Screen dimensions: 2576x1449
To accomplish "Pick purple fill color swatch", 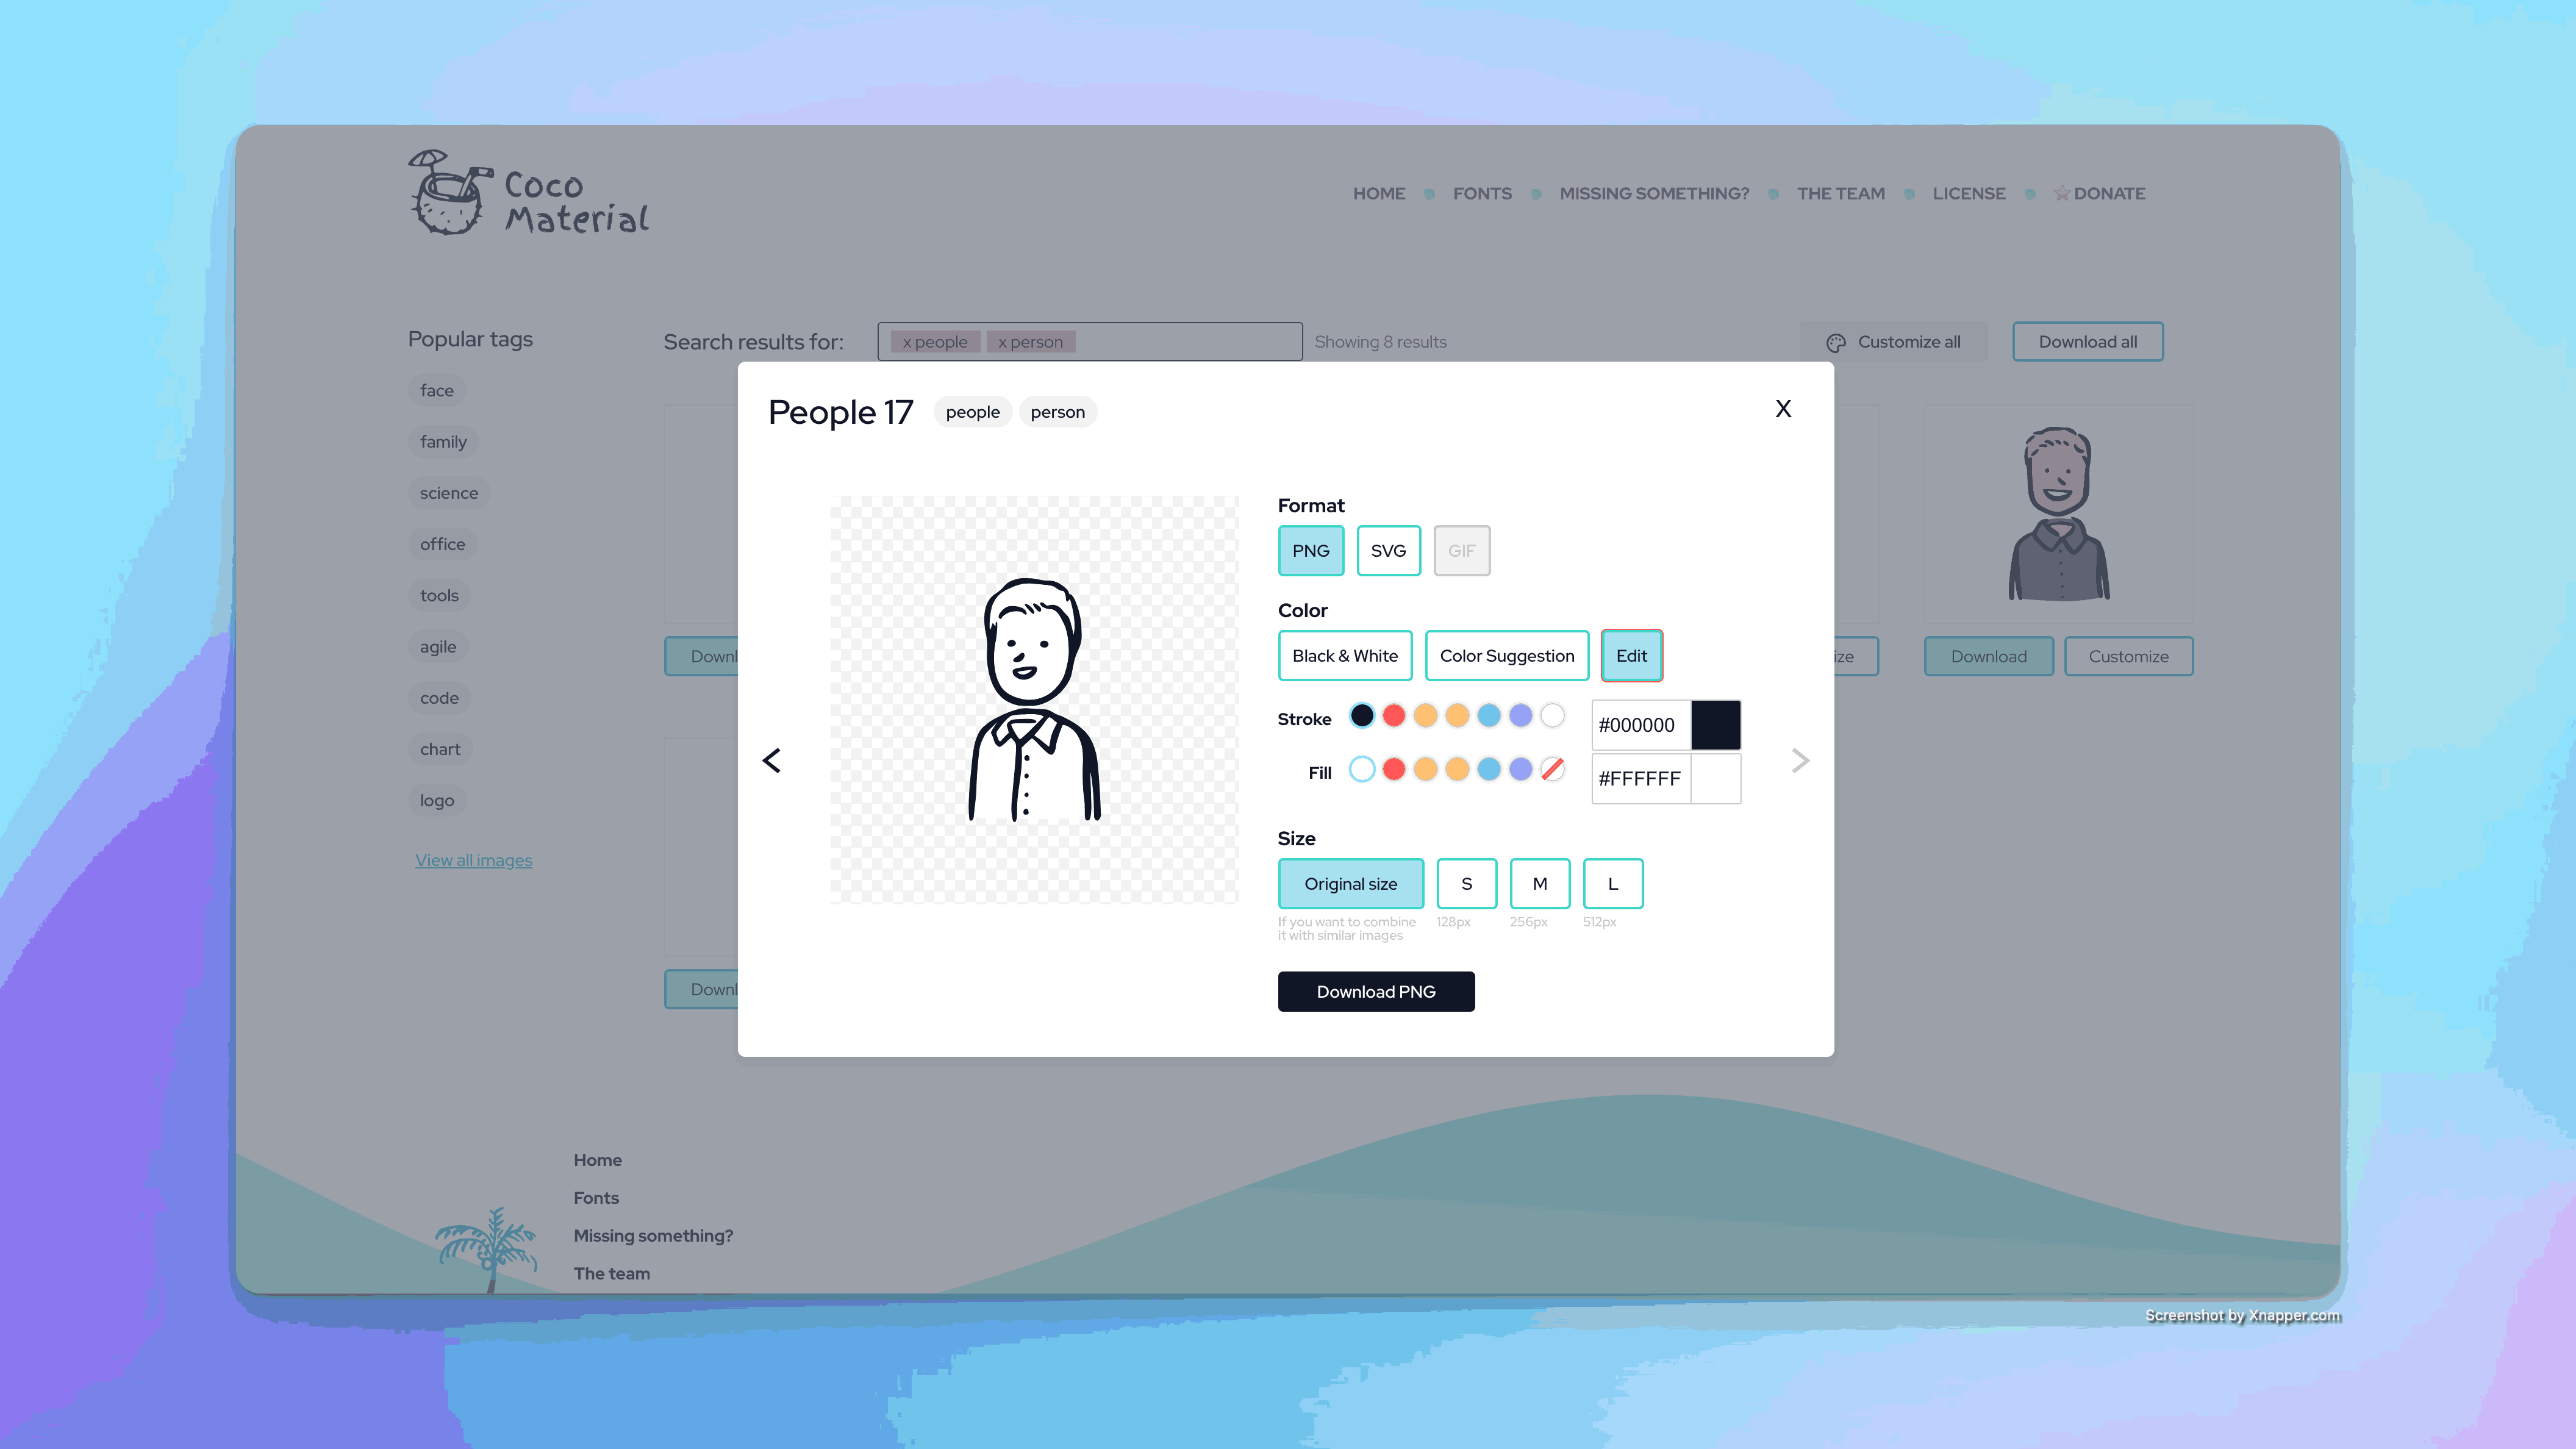I will pos(1521,769).
